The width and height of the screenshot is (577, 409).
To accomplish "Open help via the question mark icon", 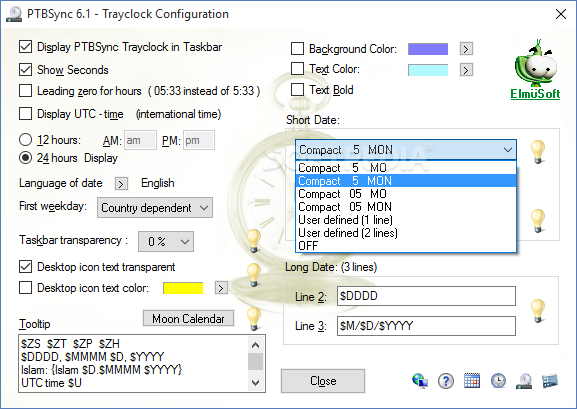I will [446, 381].
